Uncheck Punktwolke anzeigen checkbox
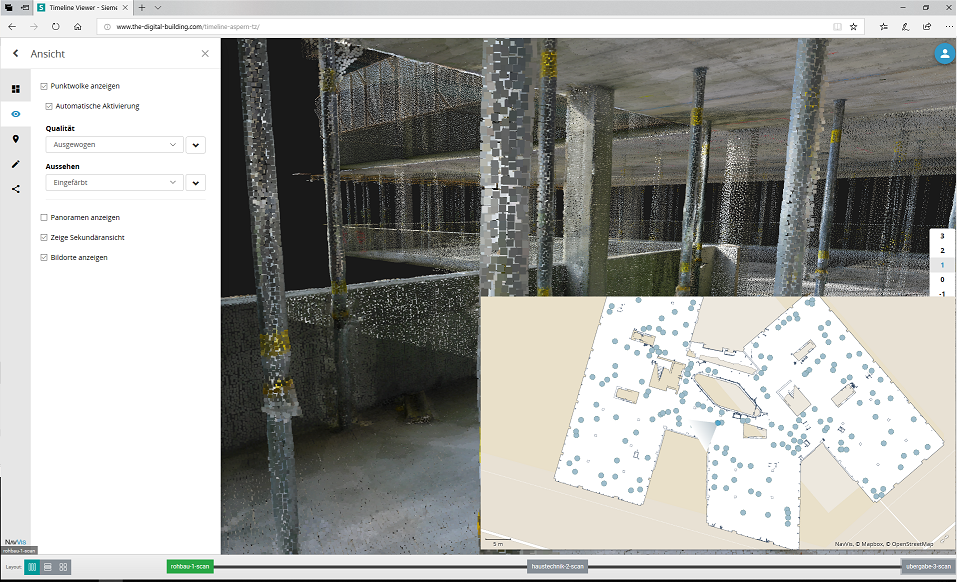957x582 pixels. coord(44,86)
